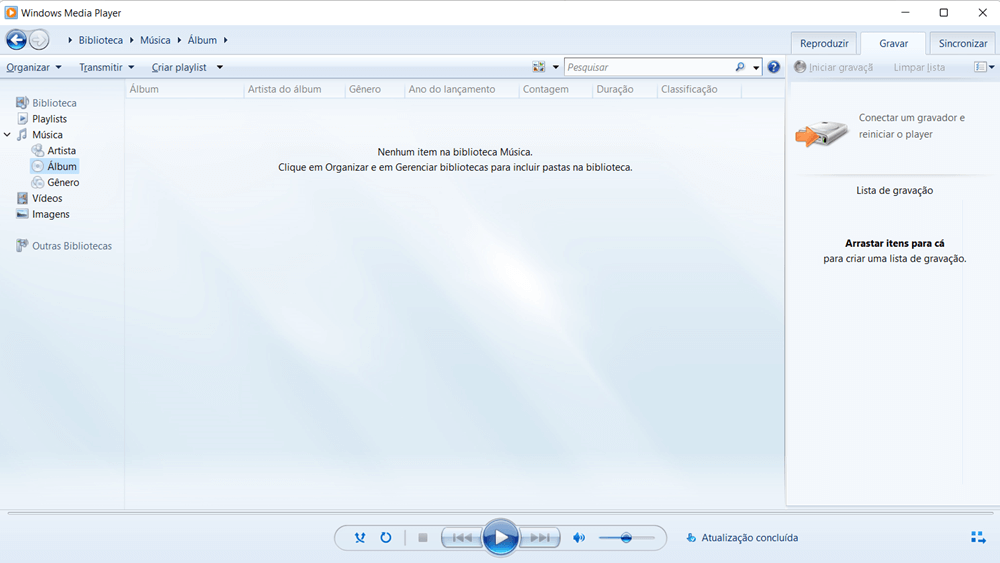Switch to the Sincronizar tab
Viewport: 1000px width, 563px height.
[x=963, y=43]
